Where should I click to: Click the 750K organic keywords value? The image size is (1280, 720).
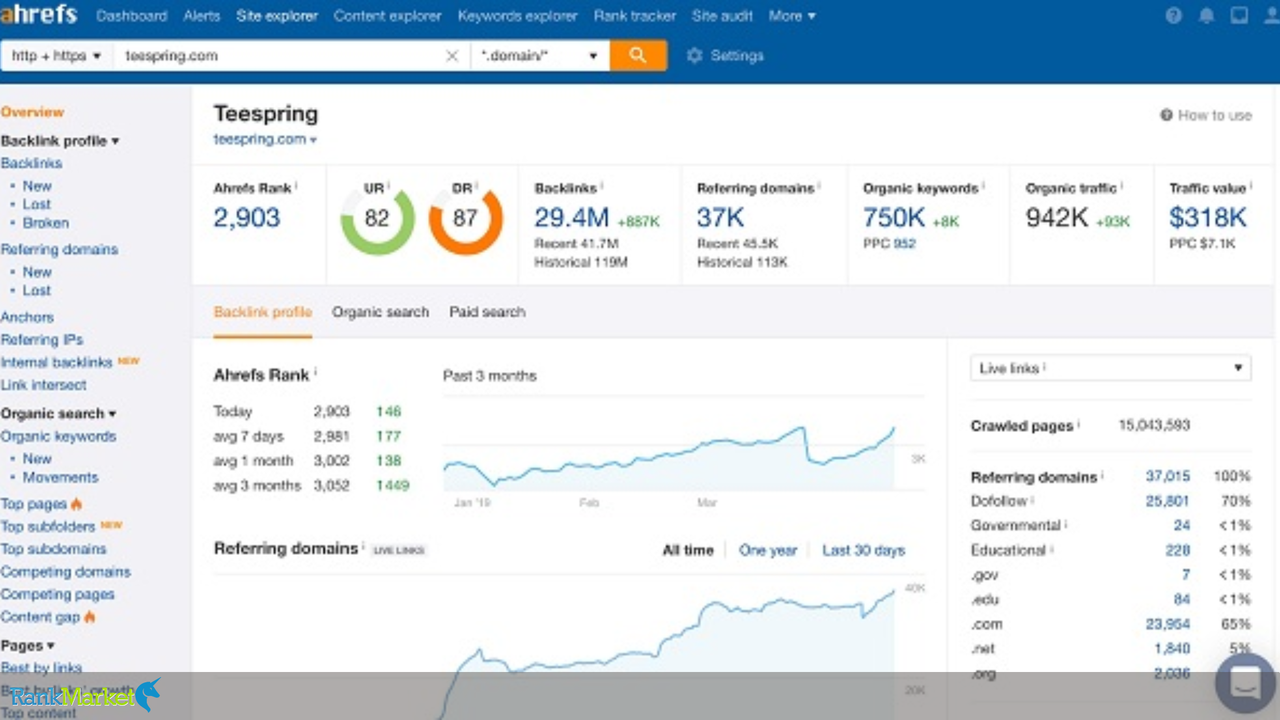click(x=894, y=217)
